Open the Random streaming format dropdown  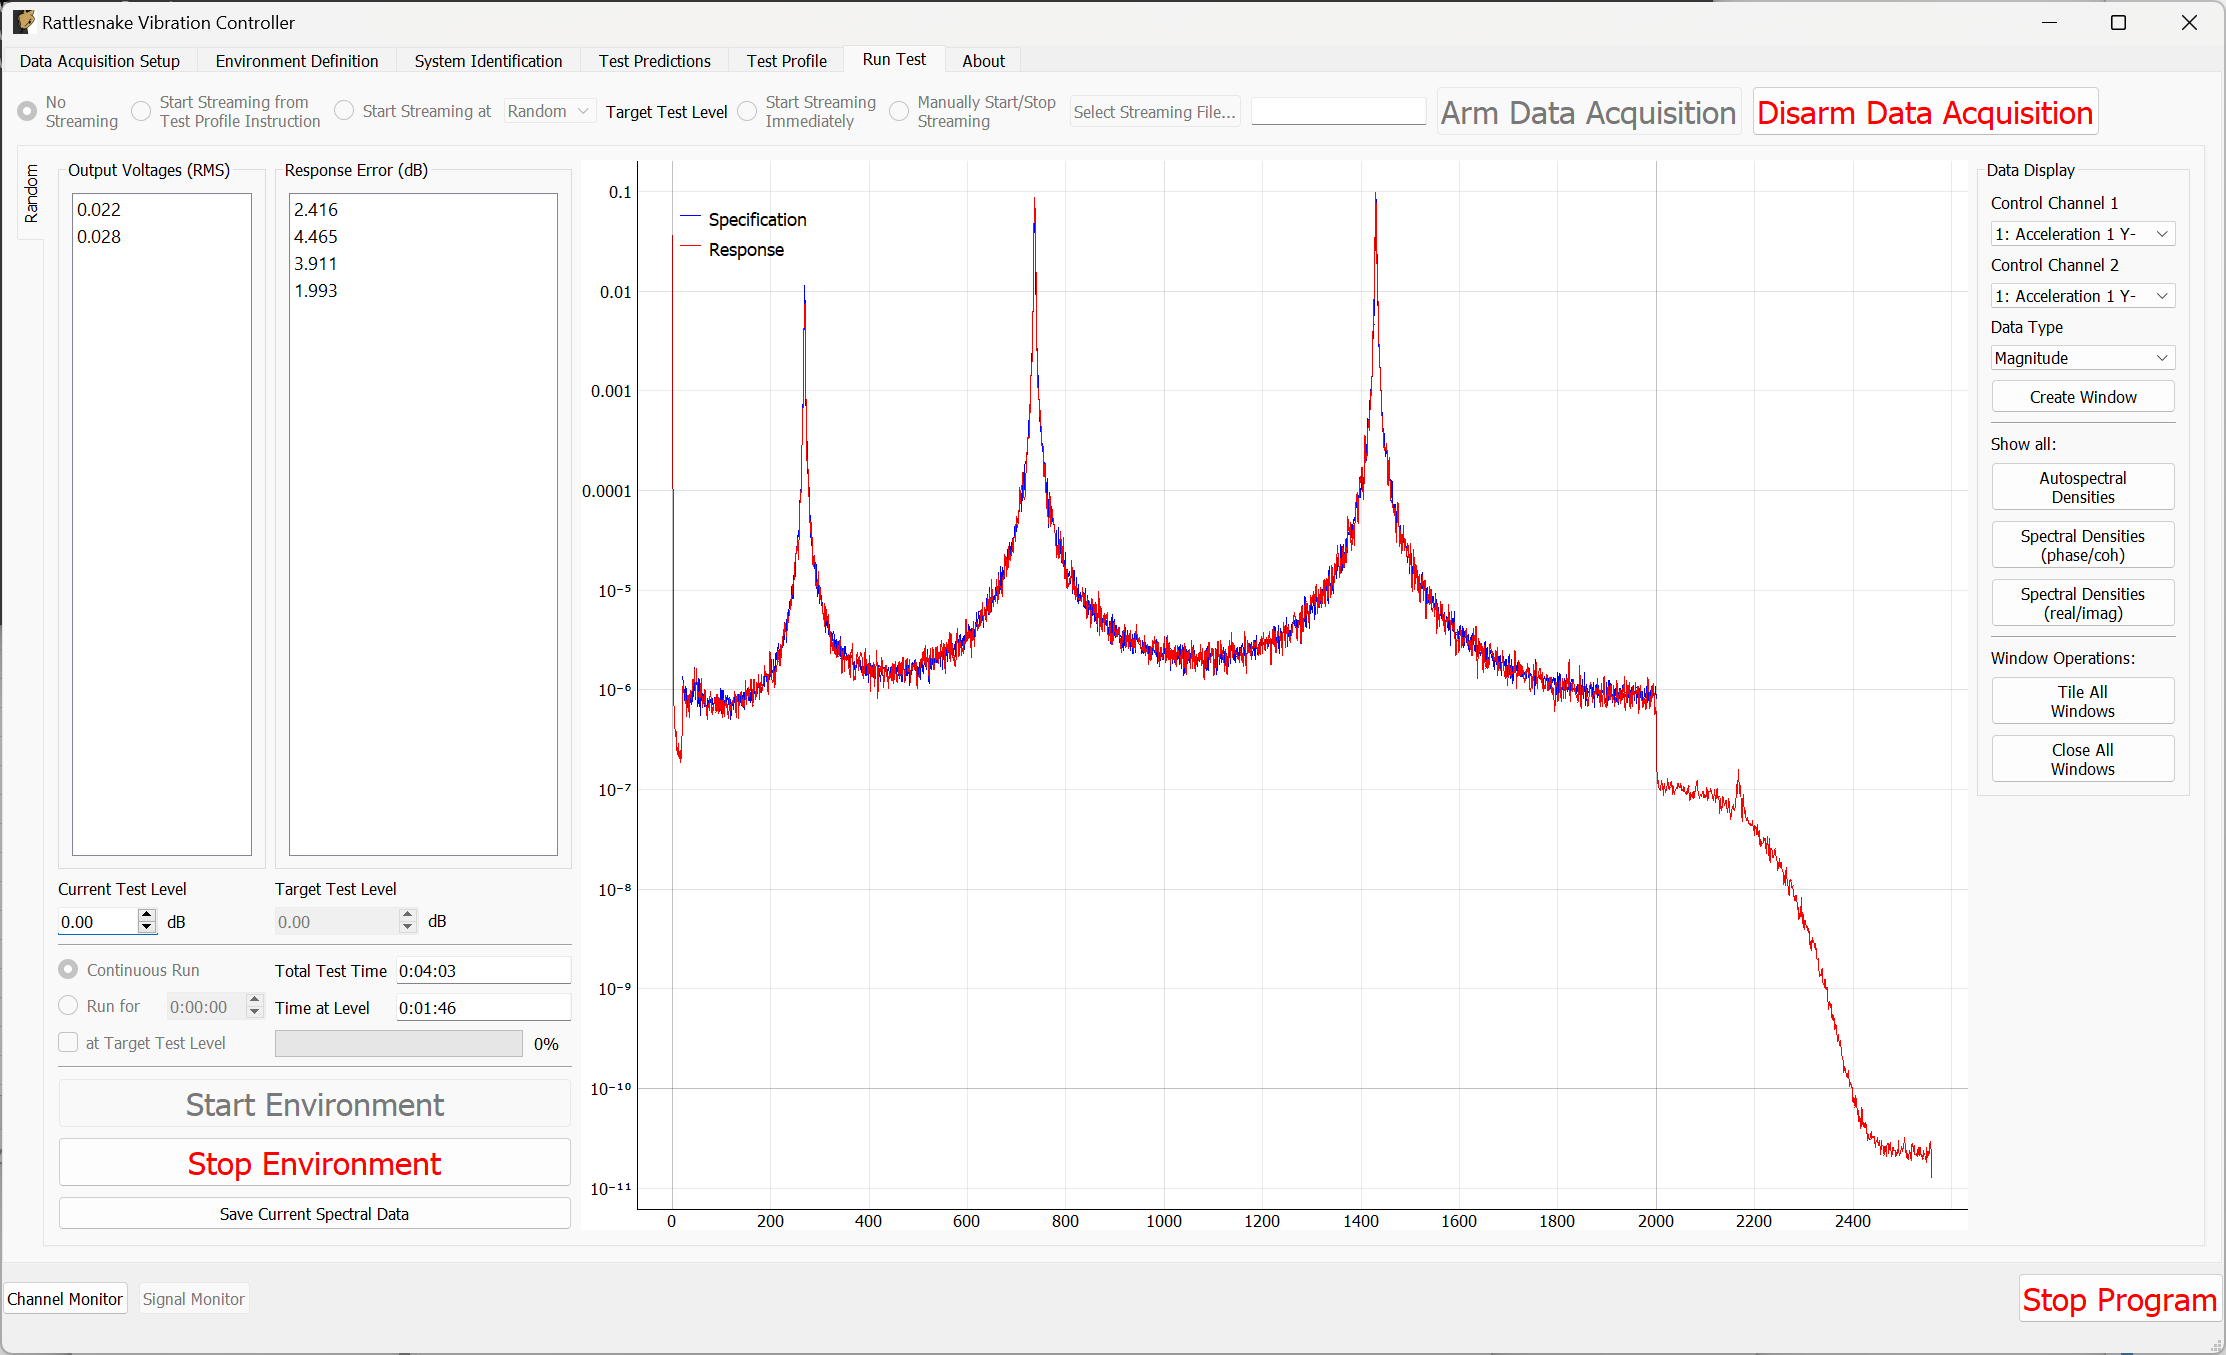548,111
